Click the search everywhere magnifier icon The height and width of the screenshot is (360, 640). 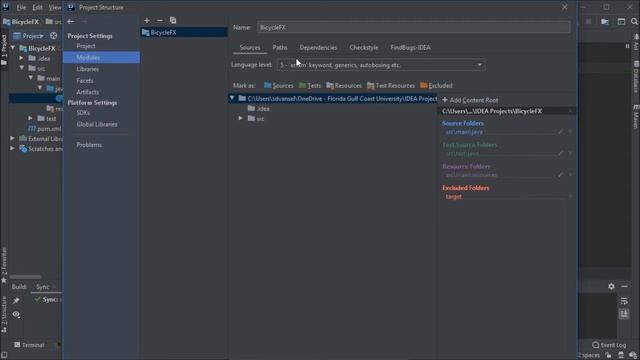[634, 22]
